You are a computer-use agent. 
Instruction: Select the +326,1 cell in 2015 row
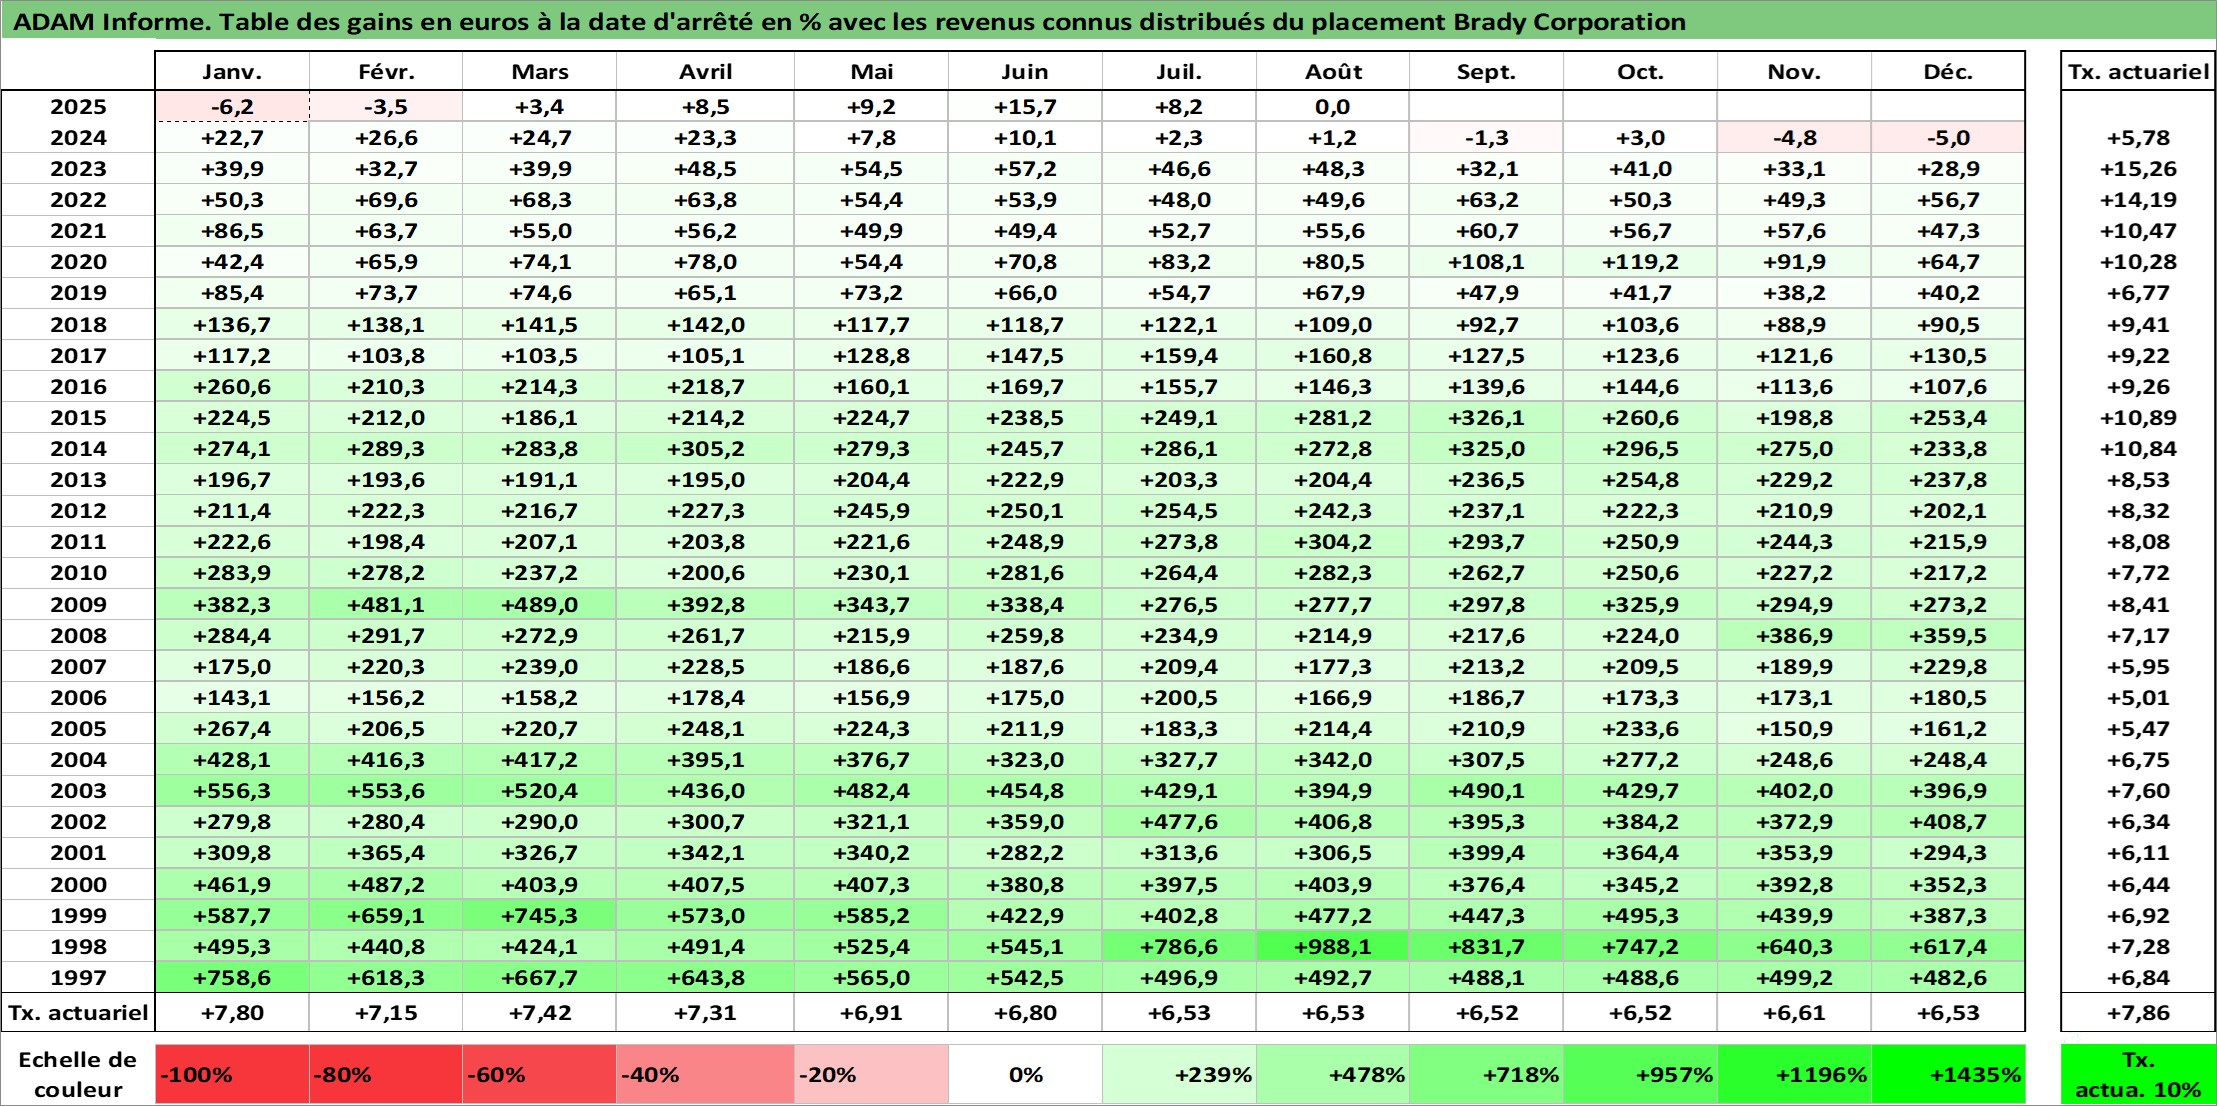tap(1486, 418)
